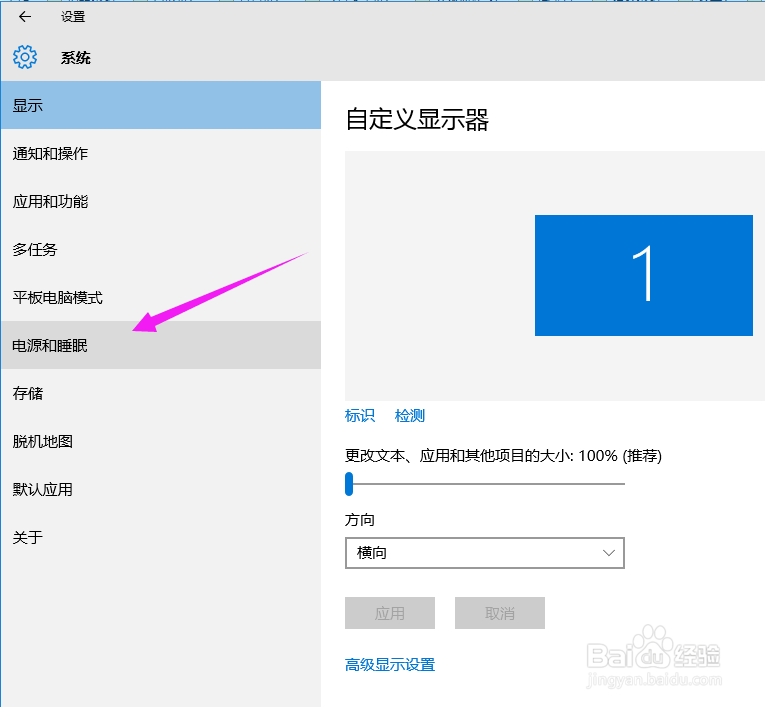765x707 pixels.
Task: Open 存储 settings page
Action: pyautogui.click(x=161, y=393)
